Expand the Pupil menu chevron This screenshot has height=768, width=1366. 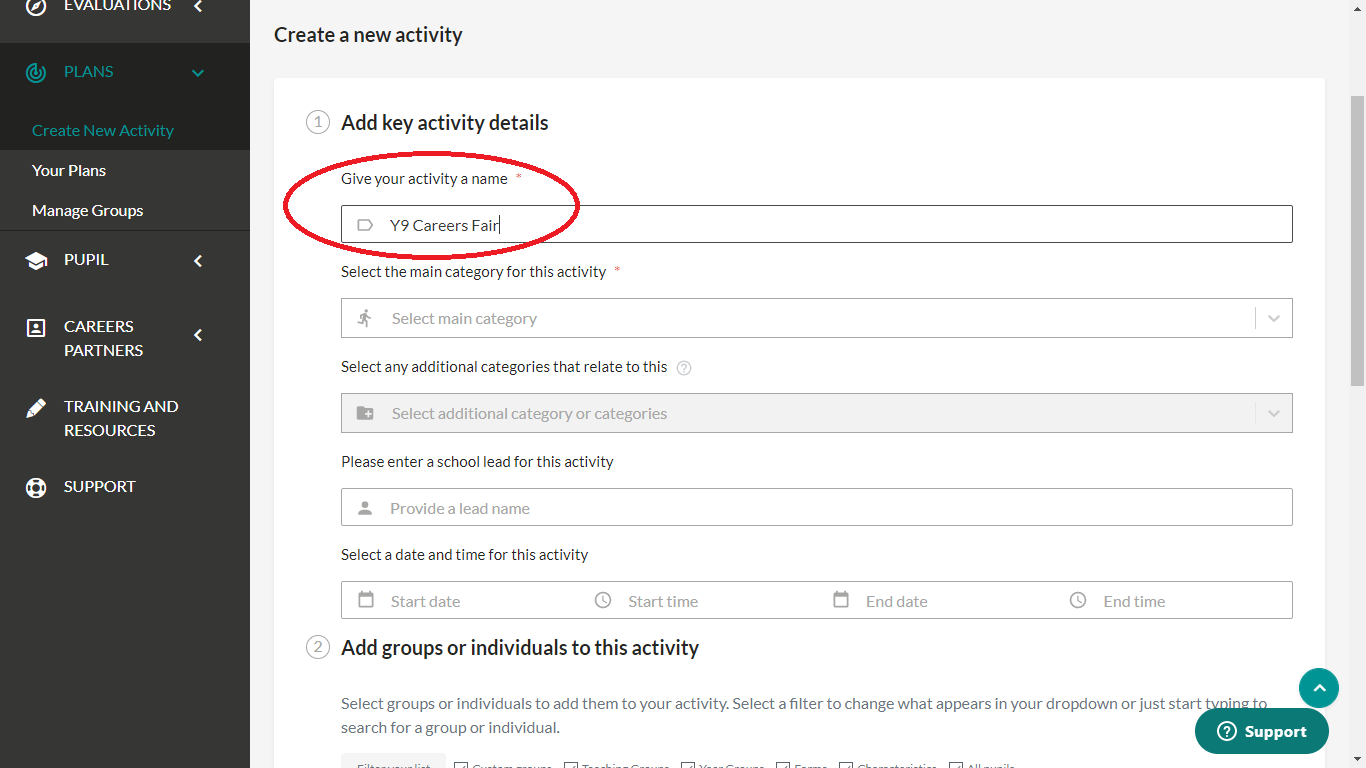pos(198,261)
